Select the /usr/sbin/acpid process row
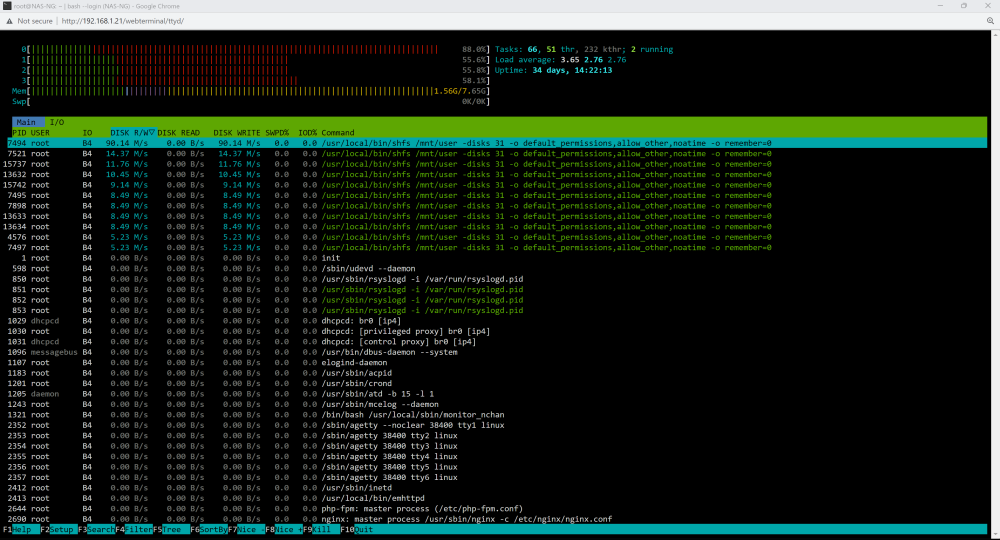This screenshot has width=1000, height=540. [x=497, y=373]
